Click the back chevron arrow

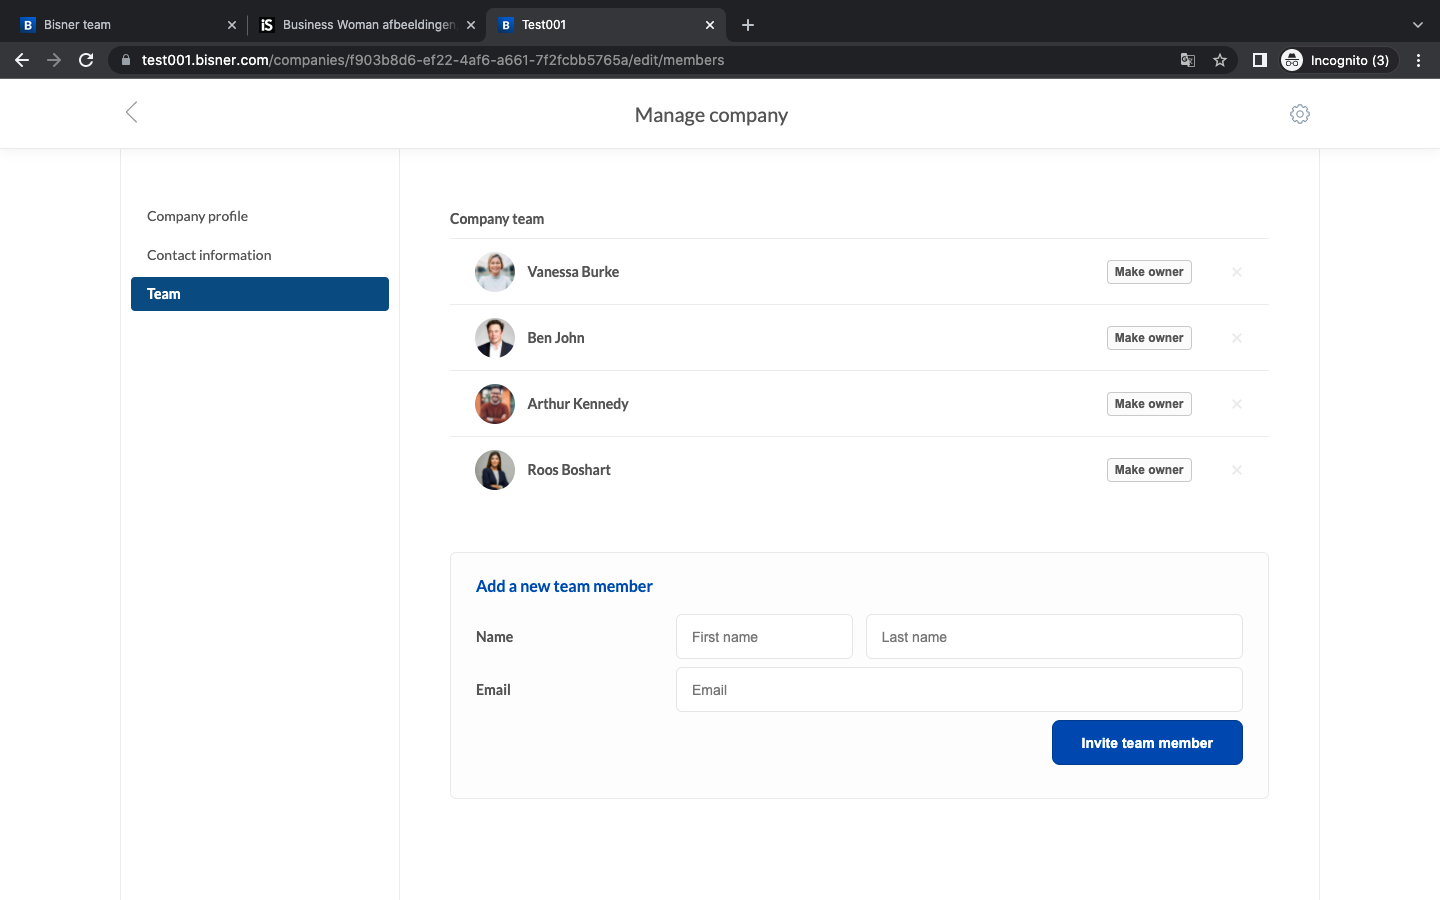point(131,112)
